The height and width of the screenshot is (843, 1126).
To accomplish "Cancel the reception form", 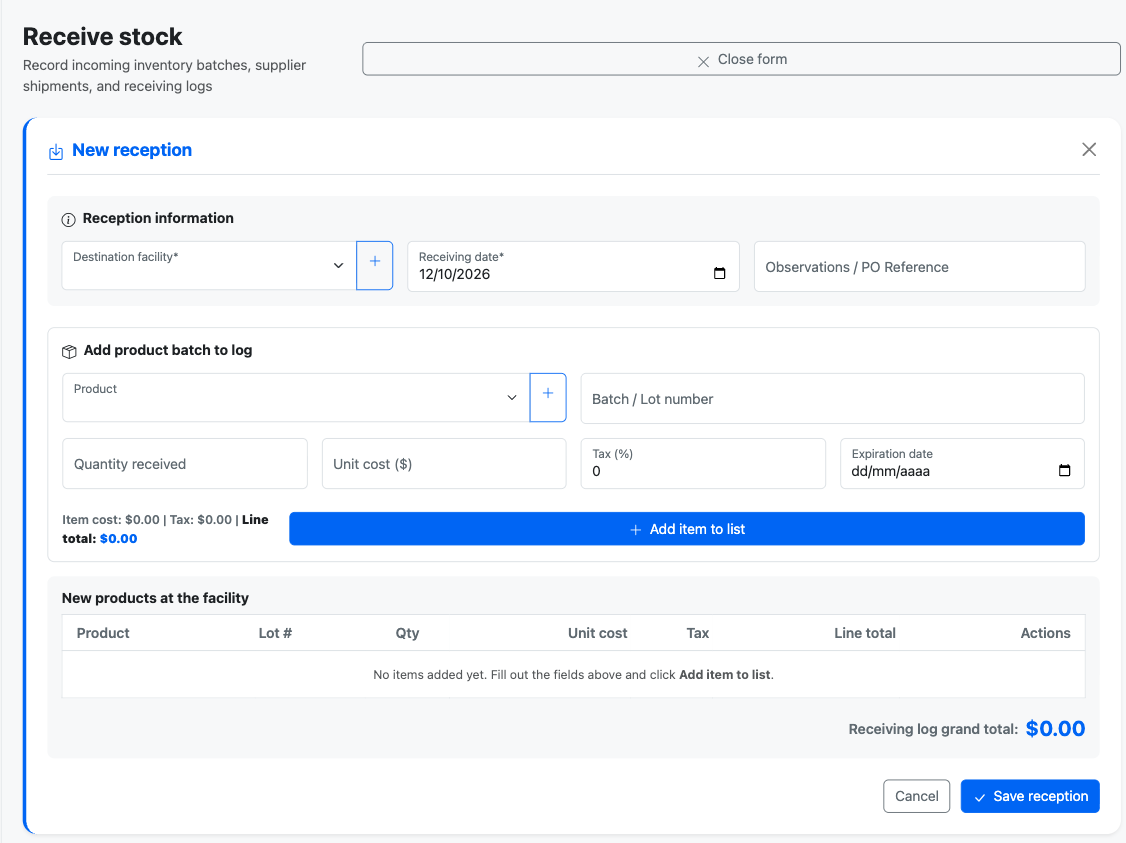I will coord(916,796).
